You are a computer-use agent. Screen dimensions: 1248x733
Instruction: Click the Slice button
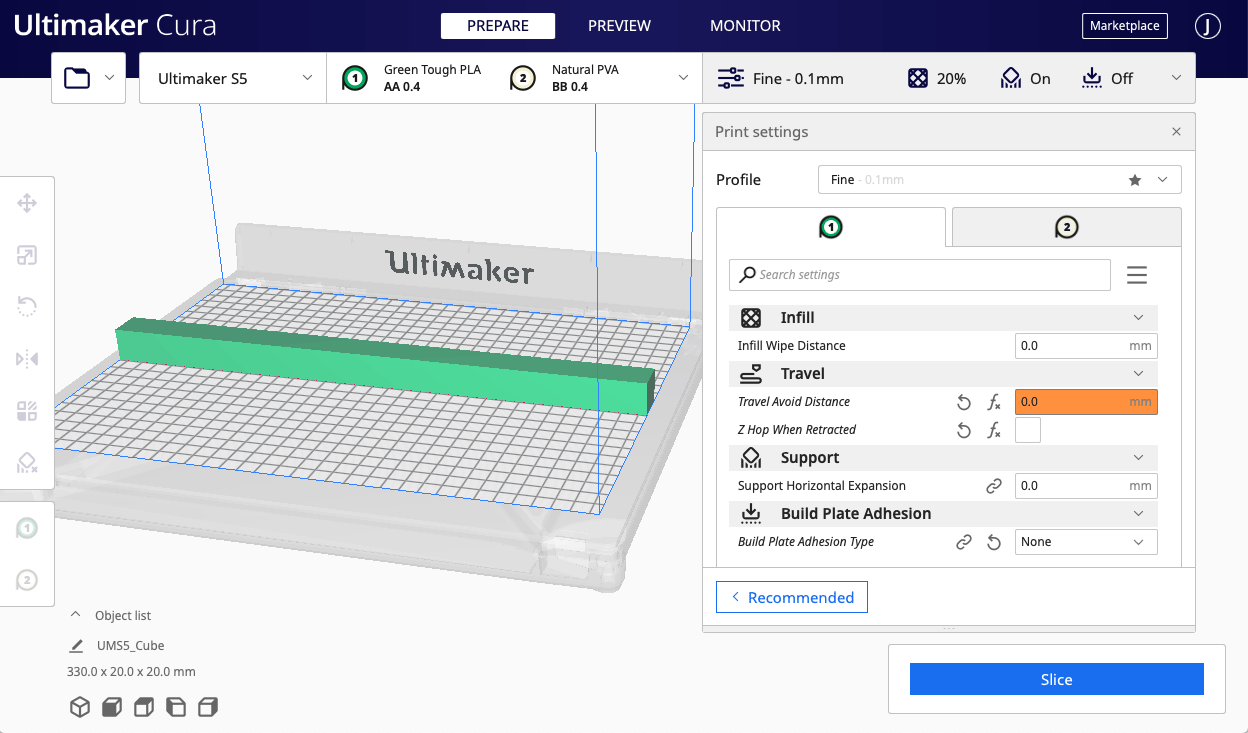click(x=1056, y=680)
